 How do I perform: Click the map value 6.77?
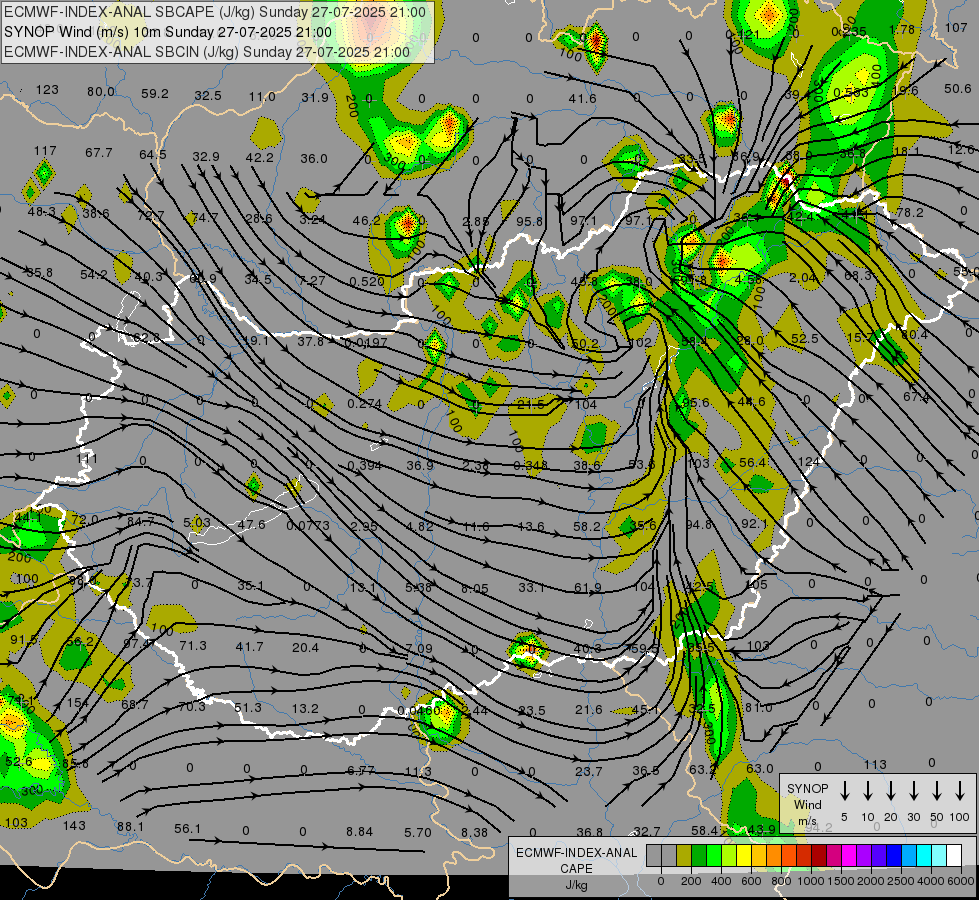point(361,771)
